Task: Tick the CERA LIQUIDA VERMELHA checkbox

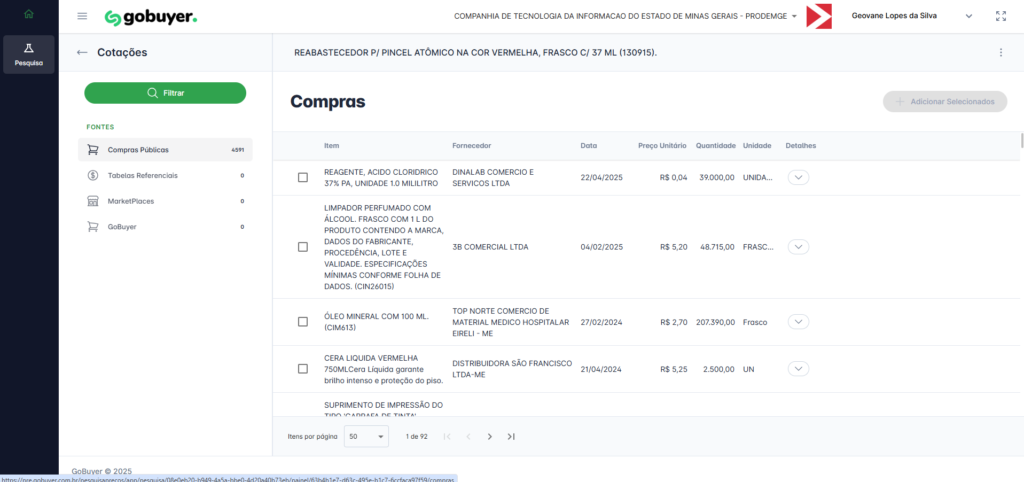Action: point(303,369)
